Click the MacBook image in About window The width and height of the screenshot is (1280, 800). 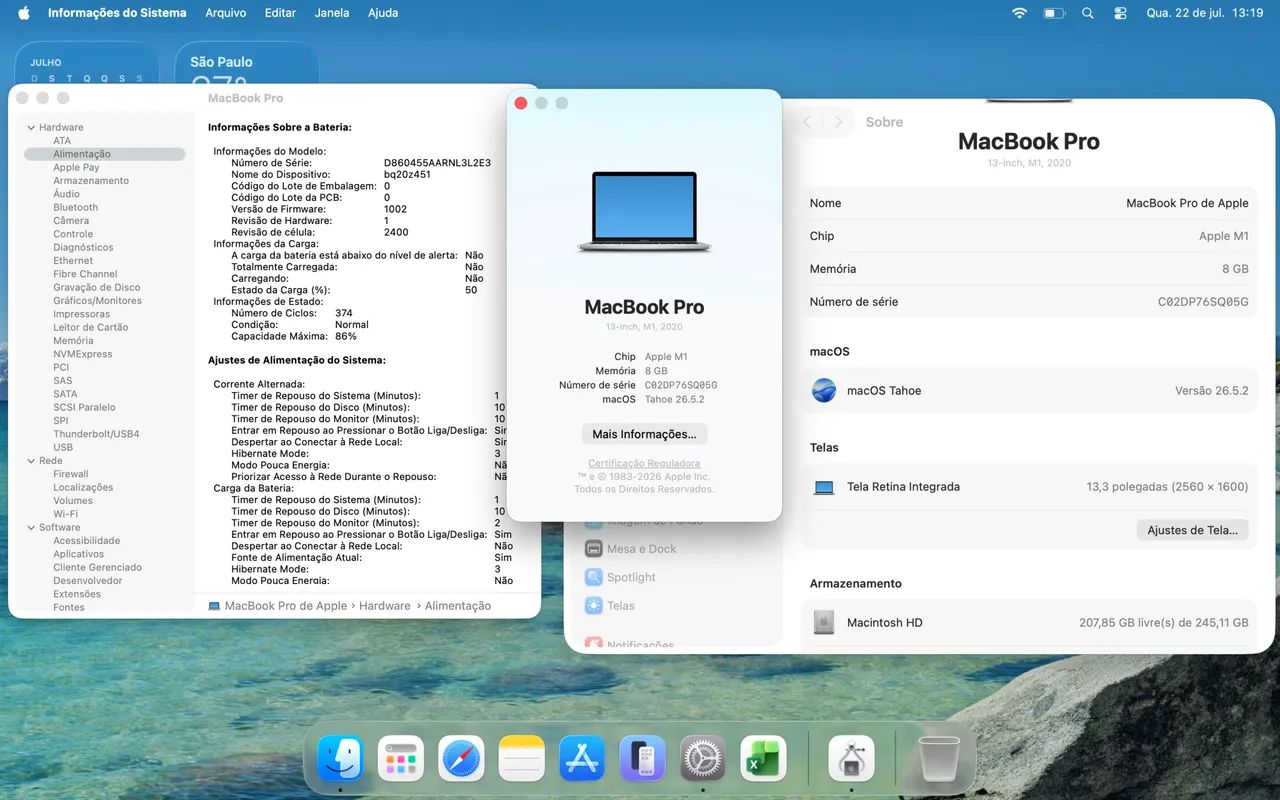click(x=644, y=211)
